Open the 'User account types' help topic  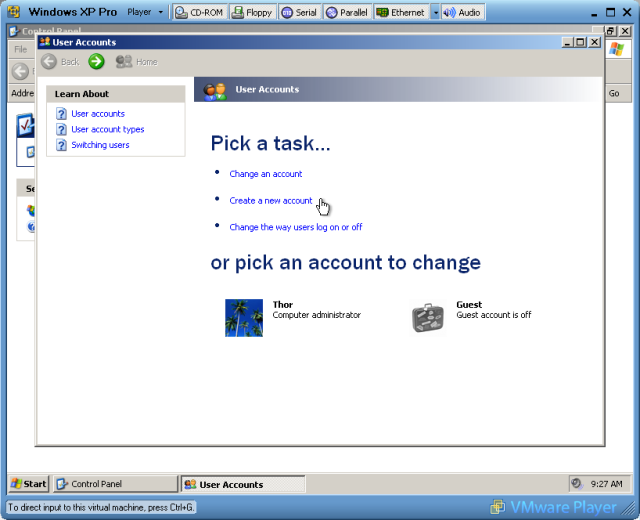coord(108,129)
